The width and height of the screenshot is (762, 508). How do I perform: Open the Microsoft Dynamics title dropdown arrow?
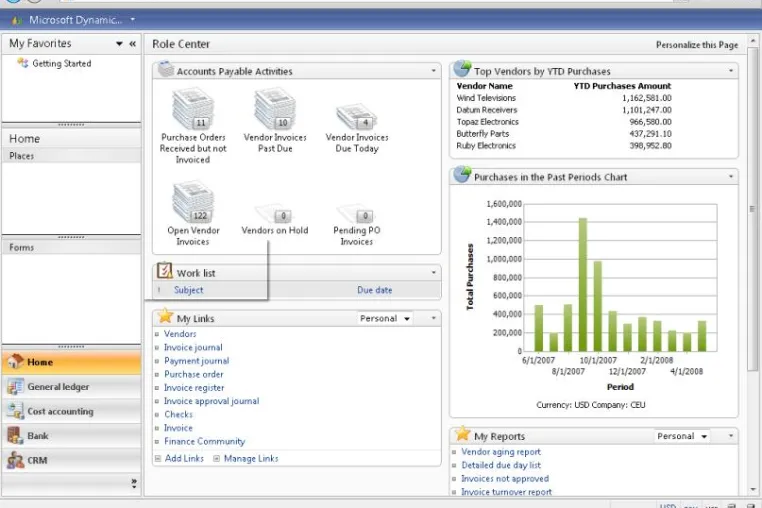point(132,20)
